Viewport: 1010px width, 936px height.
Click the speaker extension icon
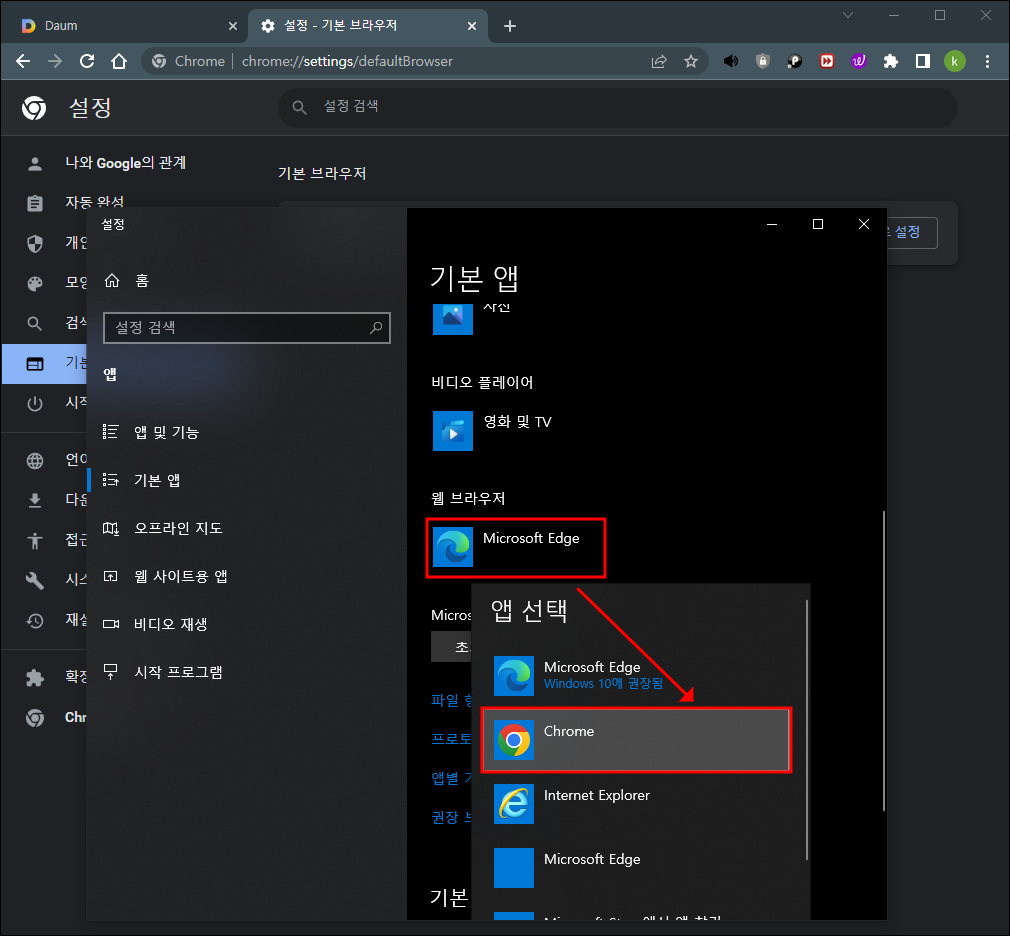730,61
